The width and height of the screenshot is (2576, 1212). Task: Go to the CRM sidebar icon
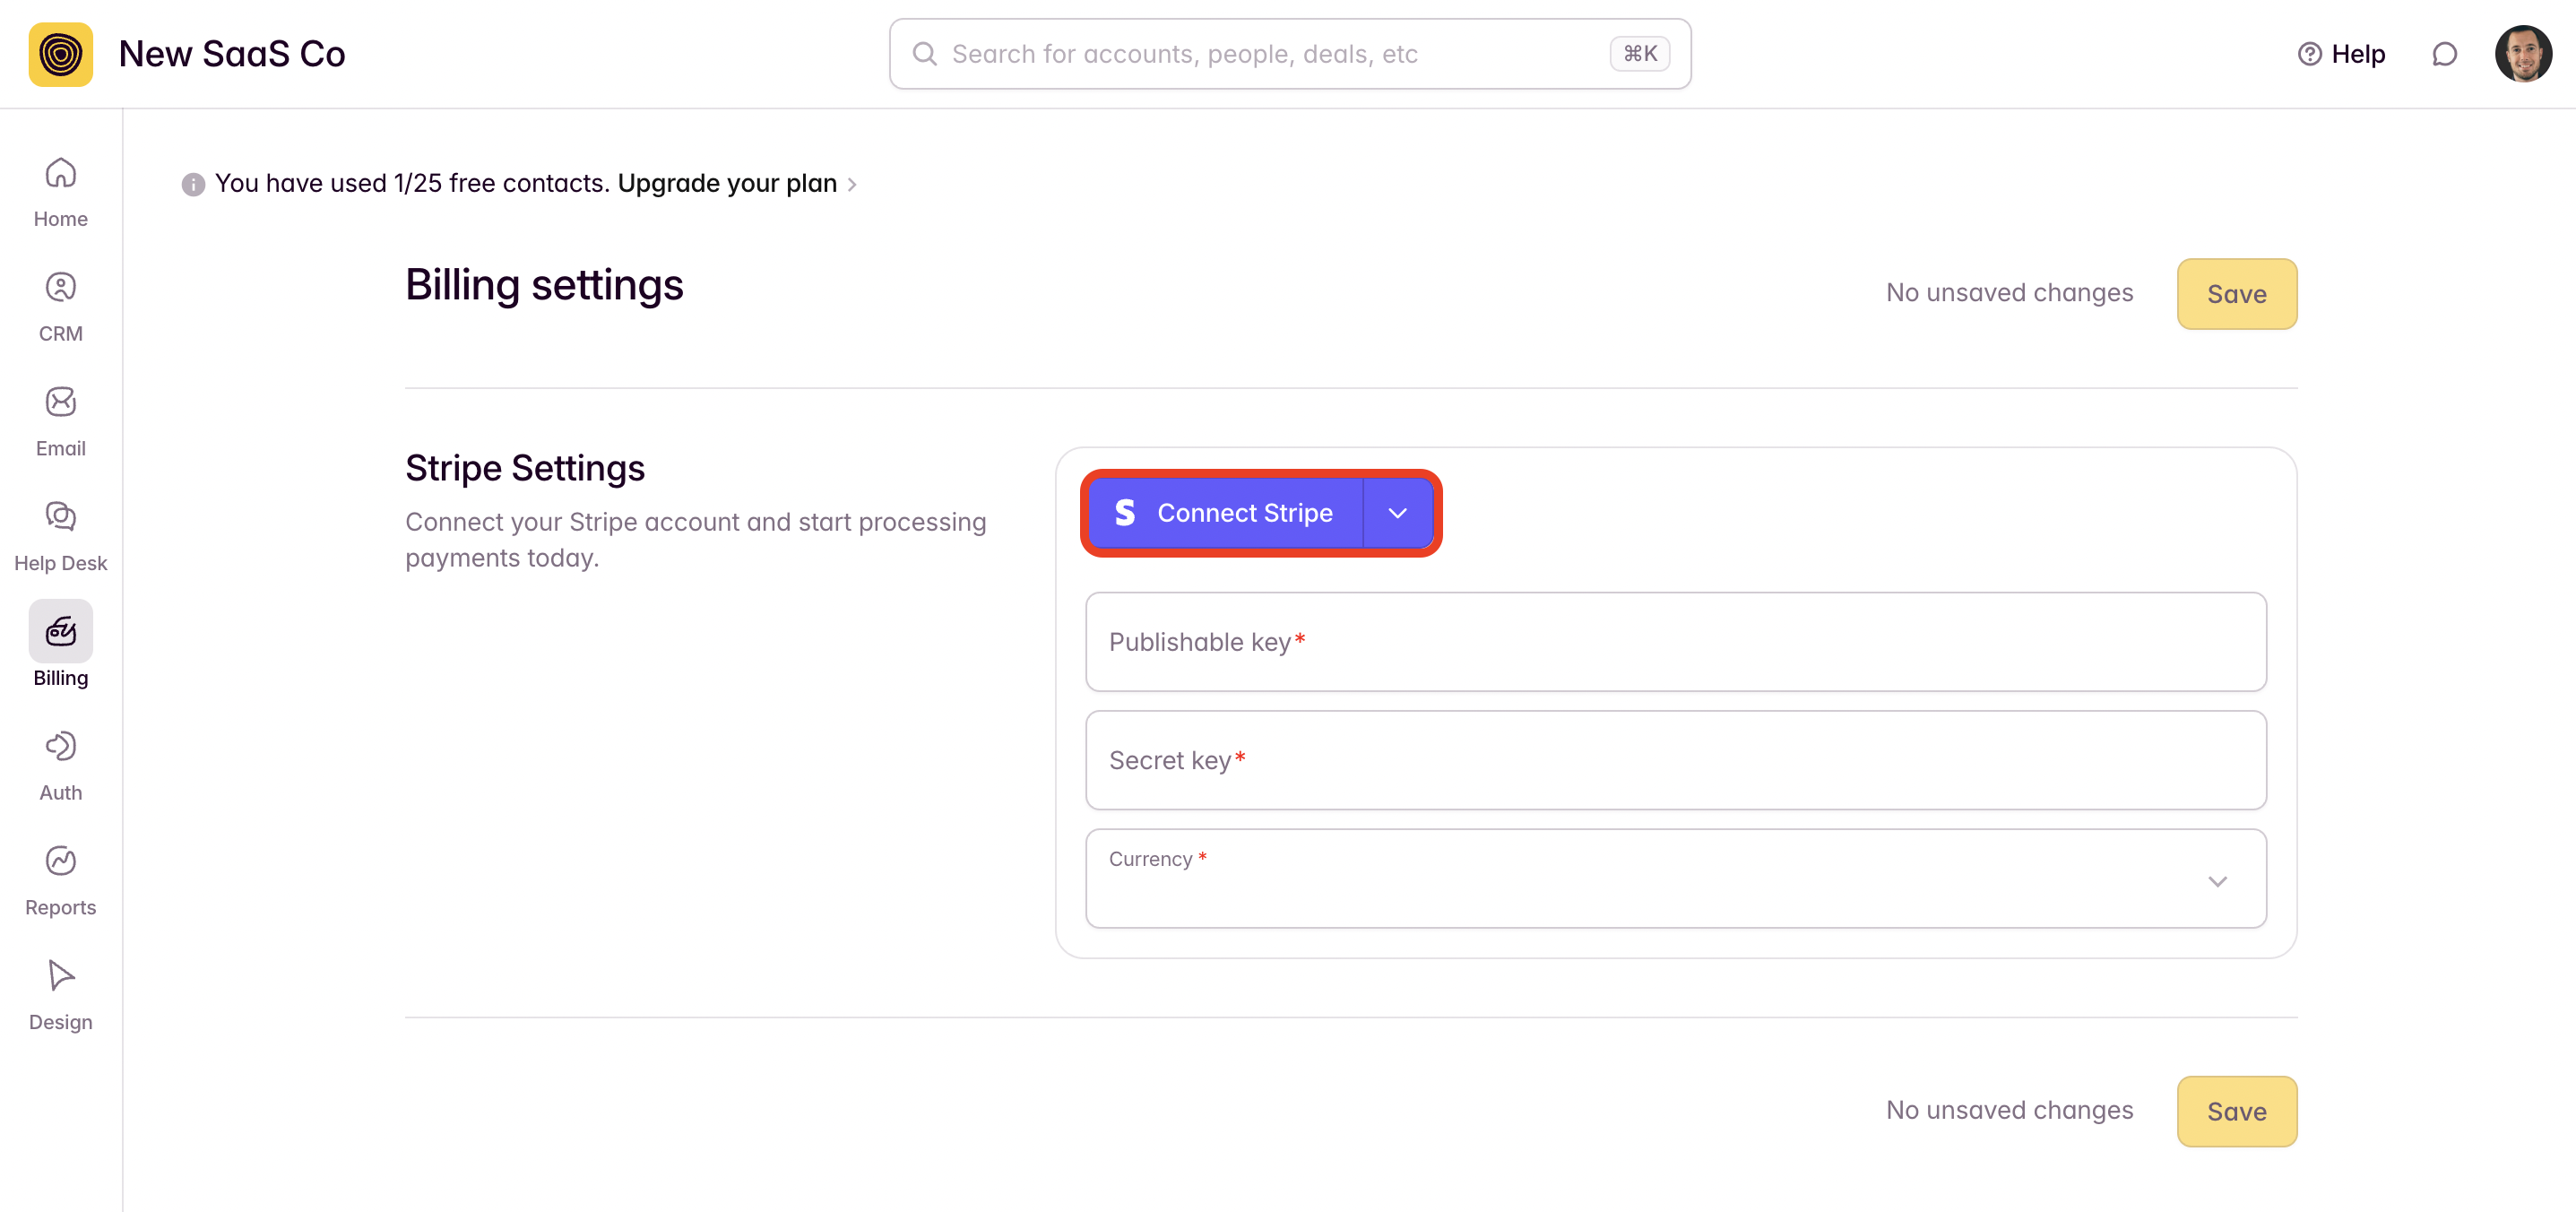(60, 288)
